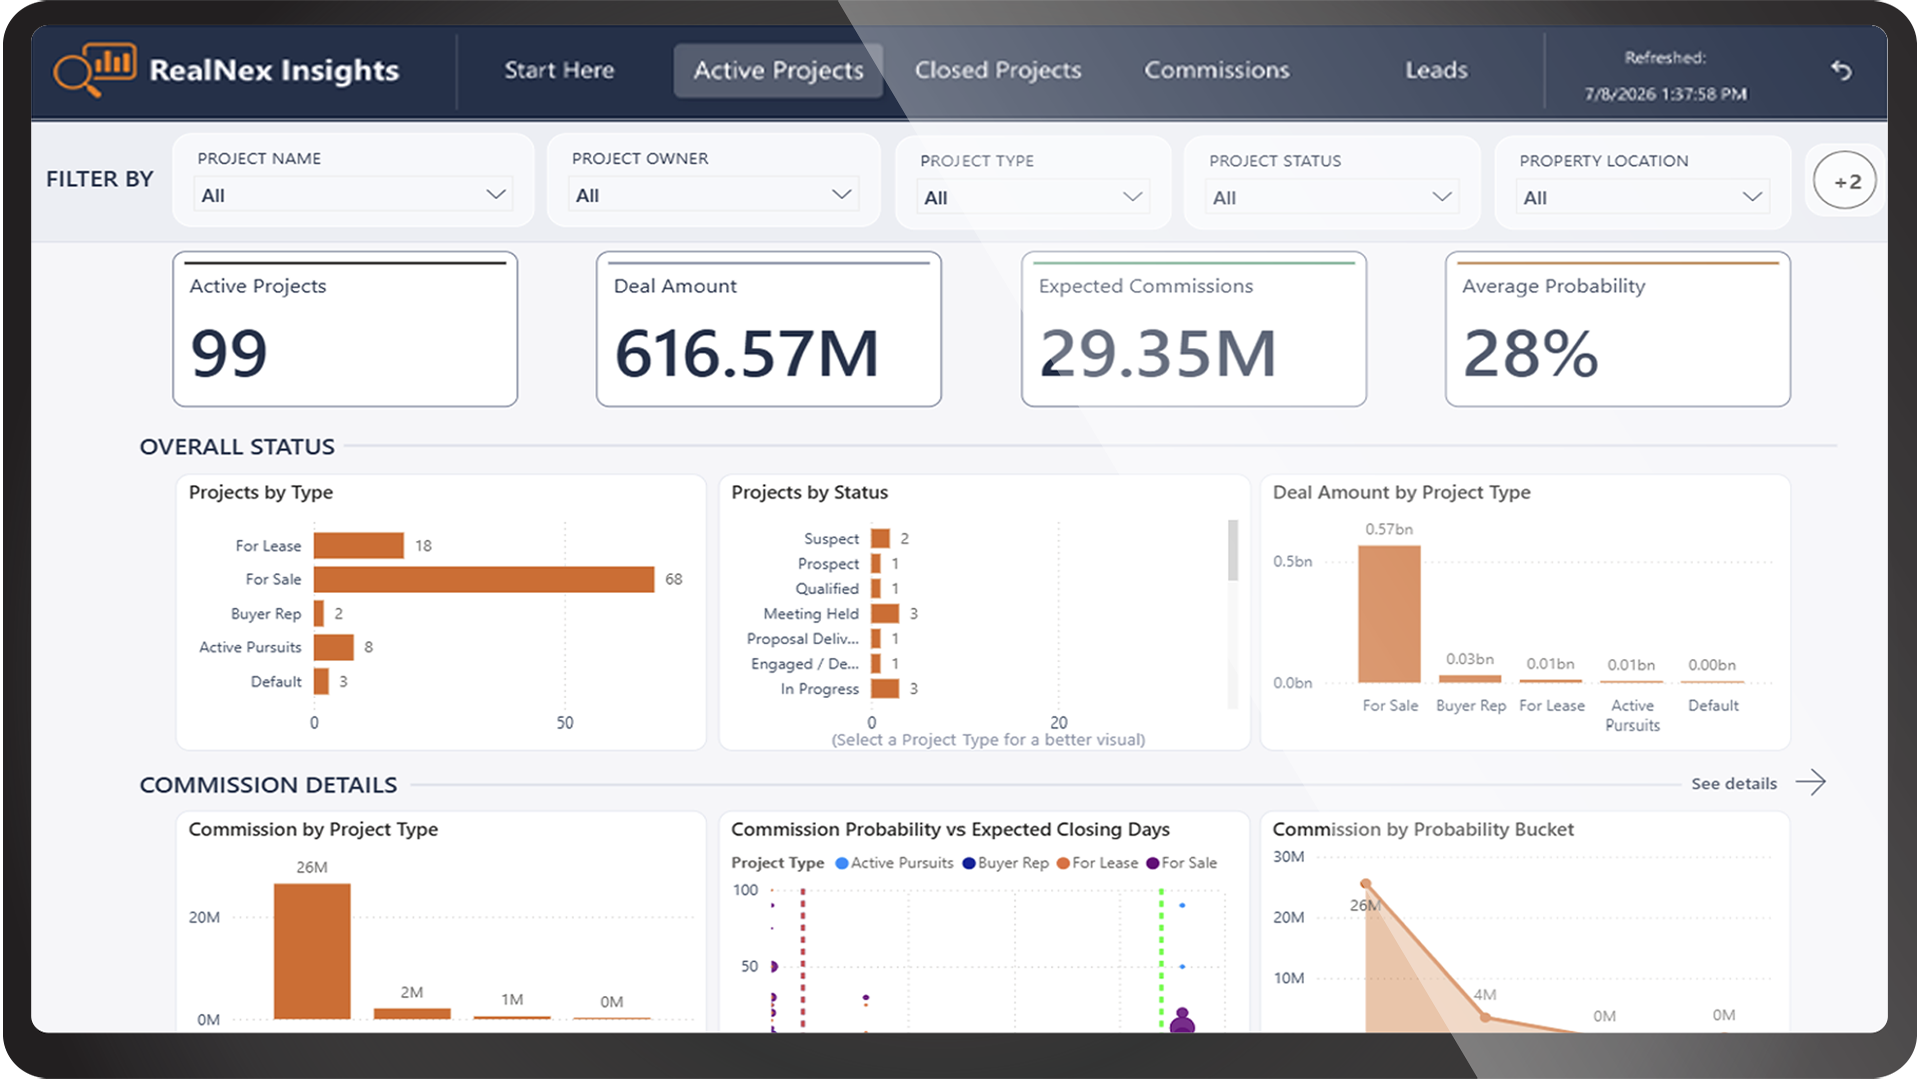Click the Active Pursuits bar showing 8
Screen dimensions: 1920x1080
tap(334, 647)
